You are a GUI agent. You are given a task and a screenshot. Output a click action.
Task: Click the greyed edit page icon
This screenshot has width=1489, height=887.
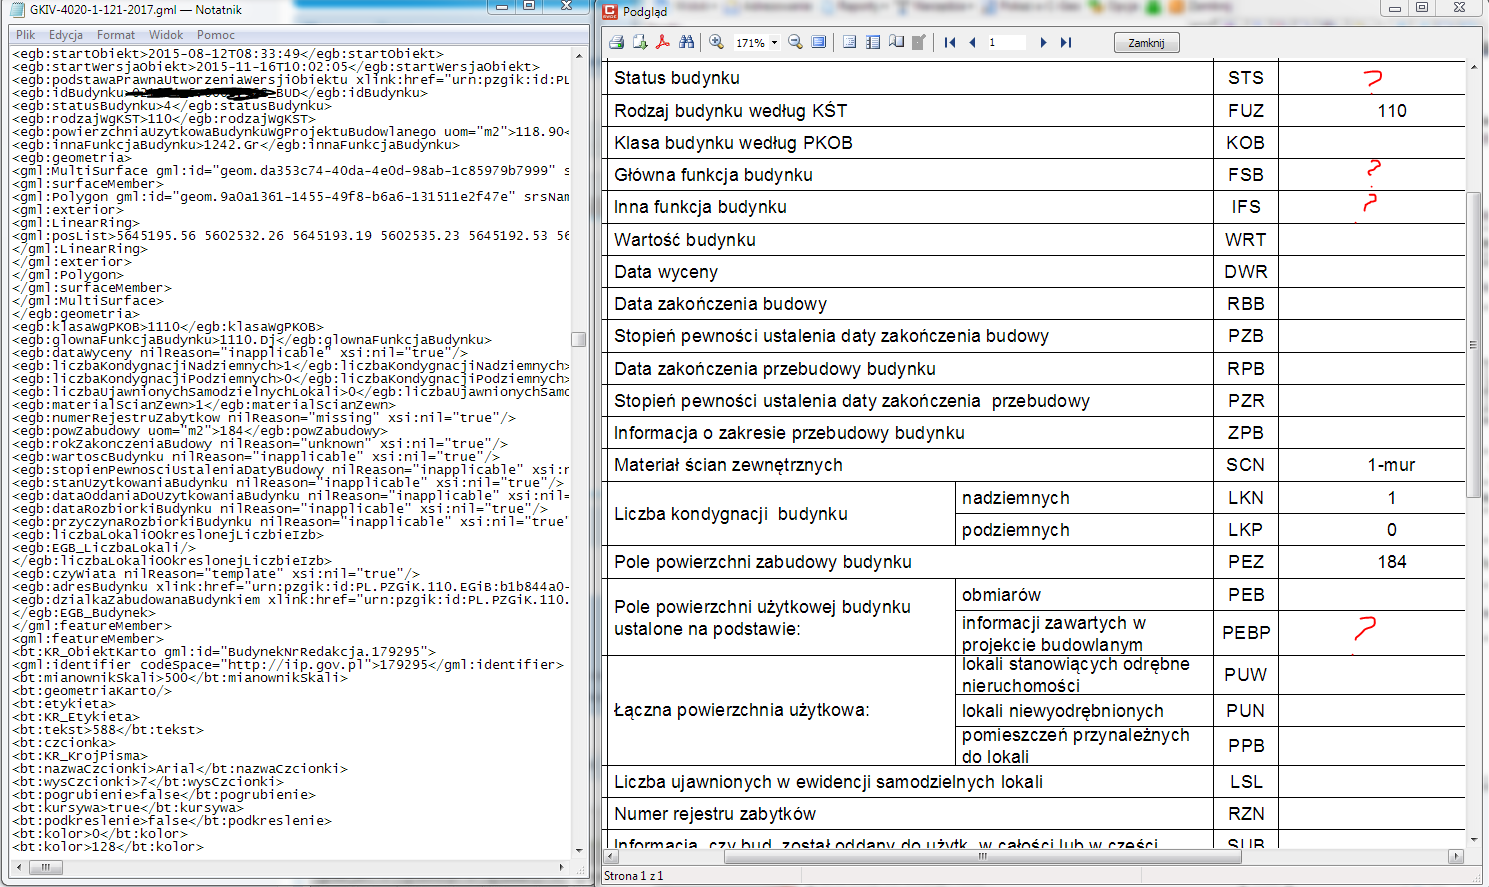(x=919, y=42)
